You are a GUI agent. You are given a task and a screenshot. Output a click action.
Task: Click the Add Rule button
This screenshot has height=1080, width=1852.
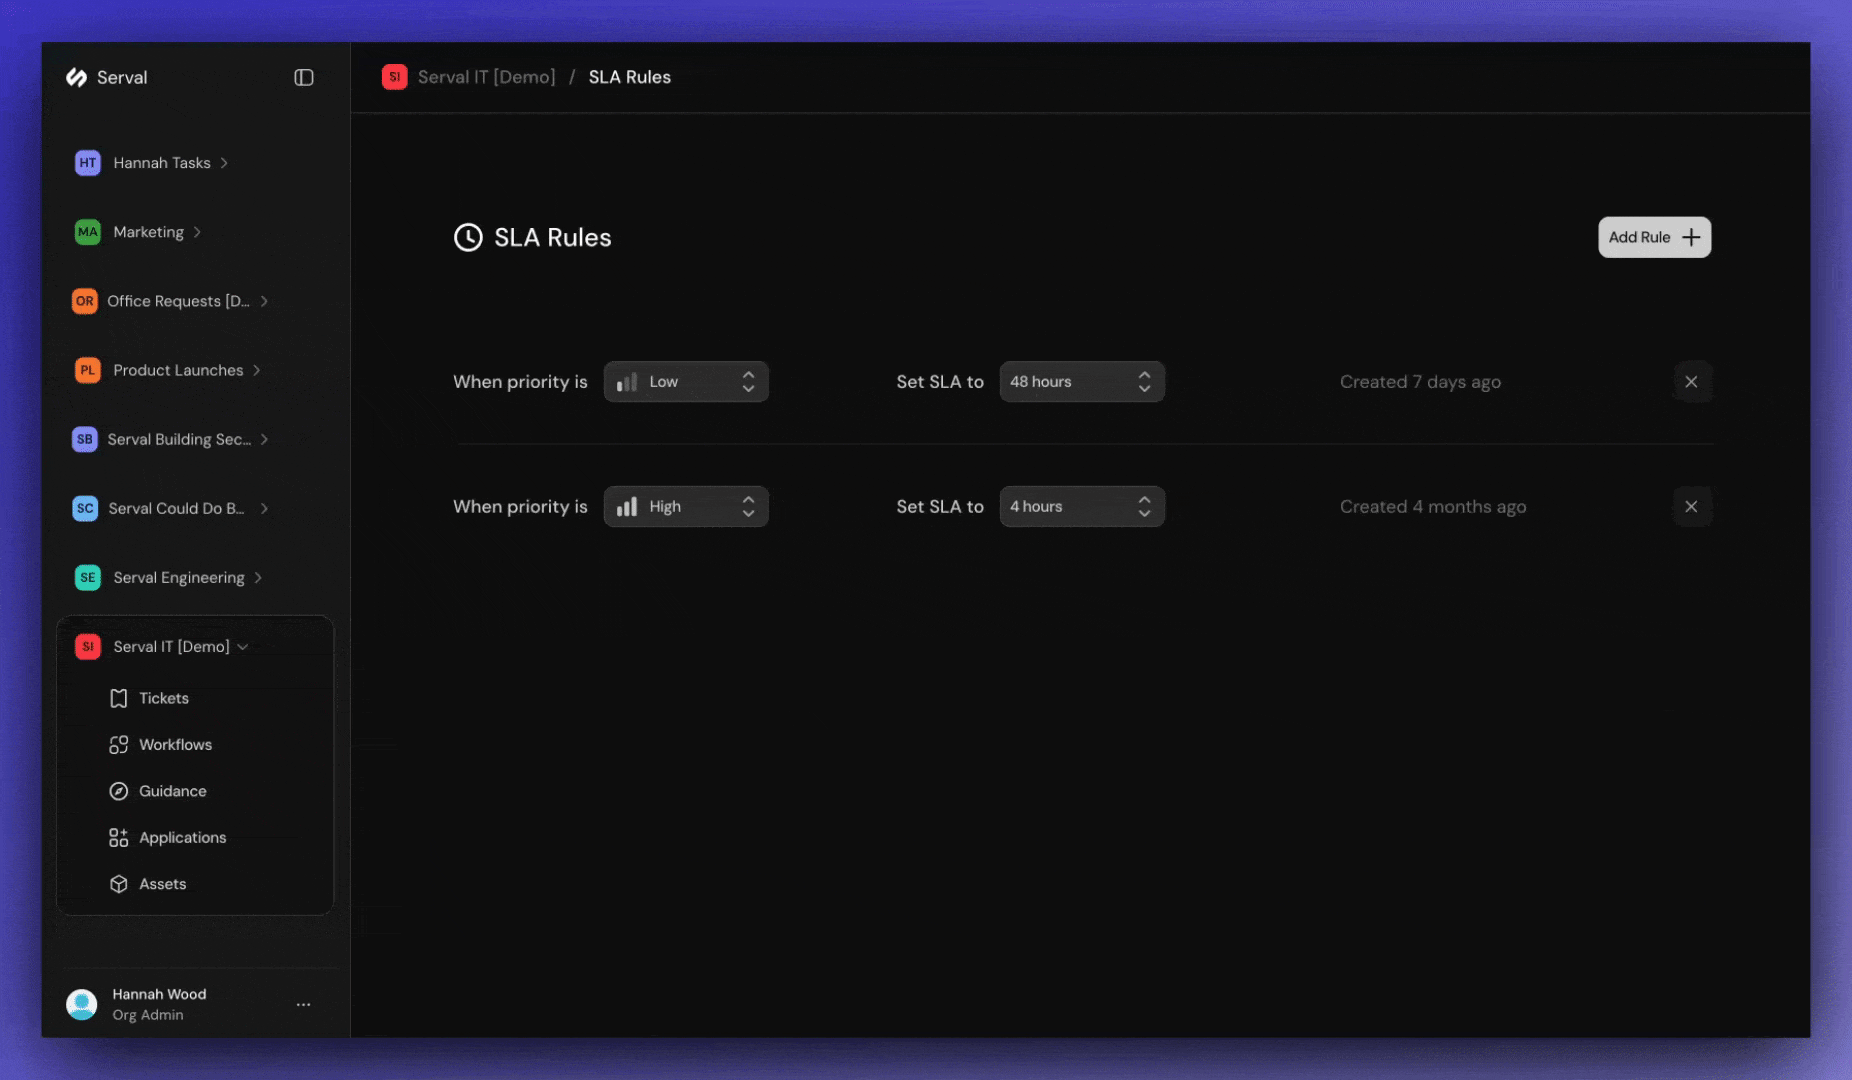pyautogui.click(x=1654, y=237)
